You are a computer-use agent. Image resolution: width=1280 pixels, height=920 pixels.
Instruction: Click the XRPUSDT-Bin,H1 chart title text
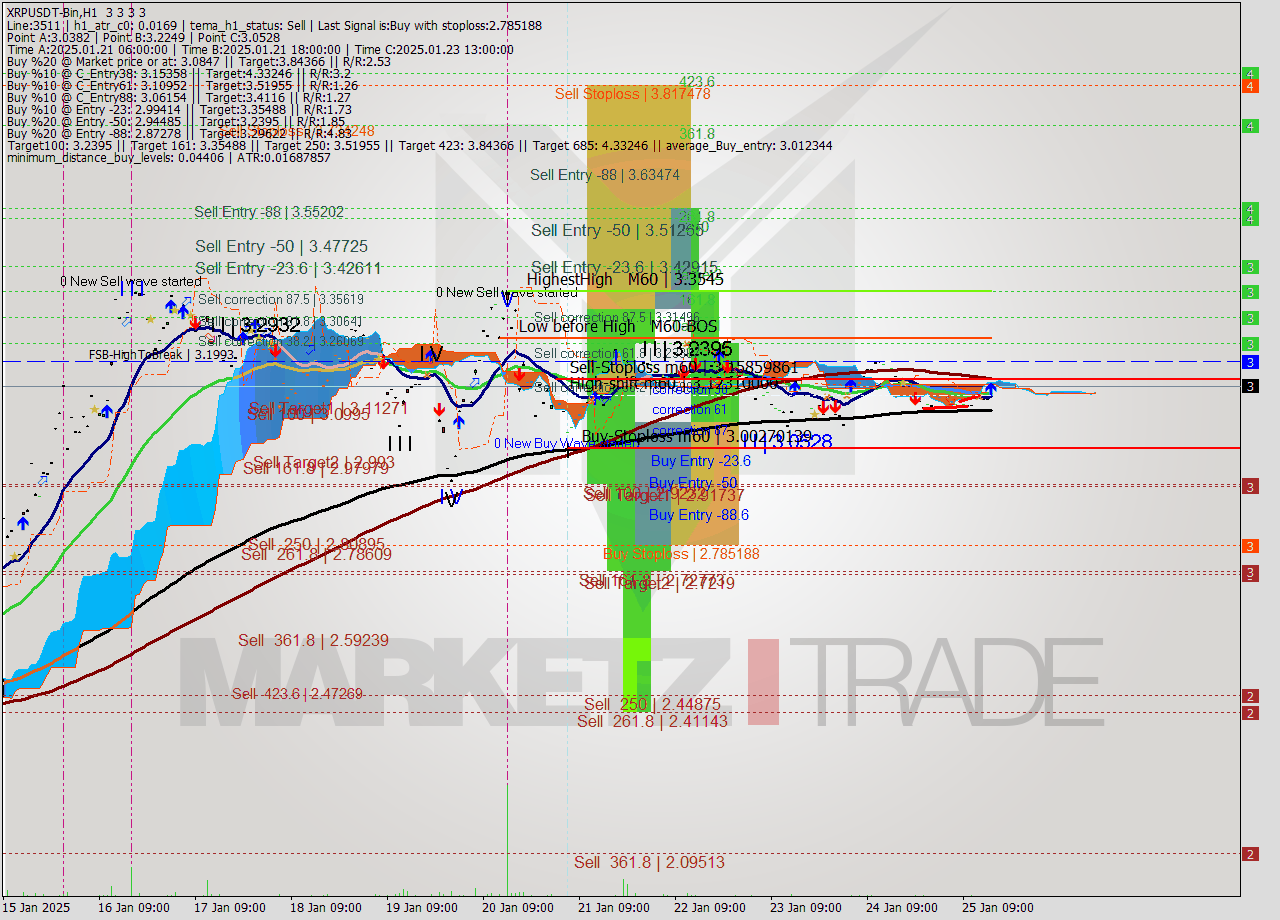coord(76,12)
